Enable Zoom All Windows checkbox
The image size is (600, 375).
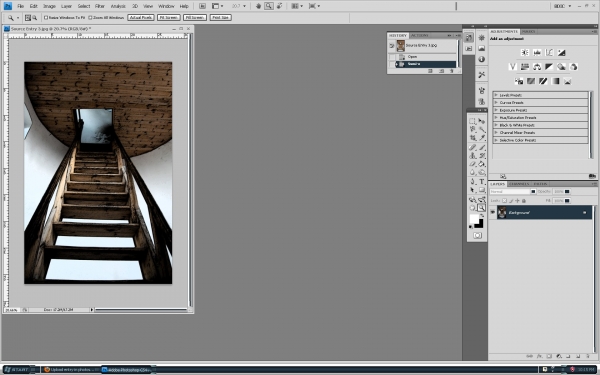pyautogui.click(x=90, y=17)
